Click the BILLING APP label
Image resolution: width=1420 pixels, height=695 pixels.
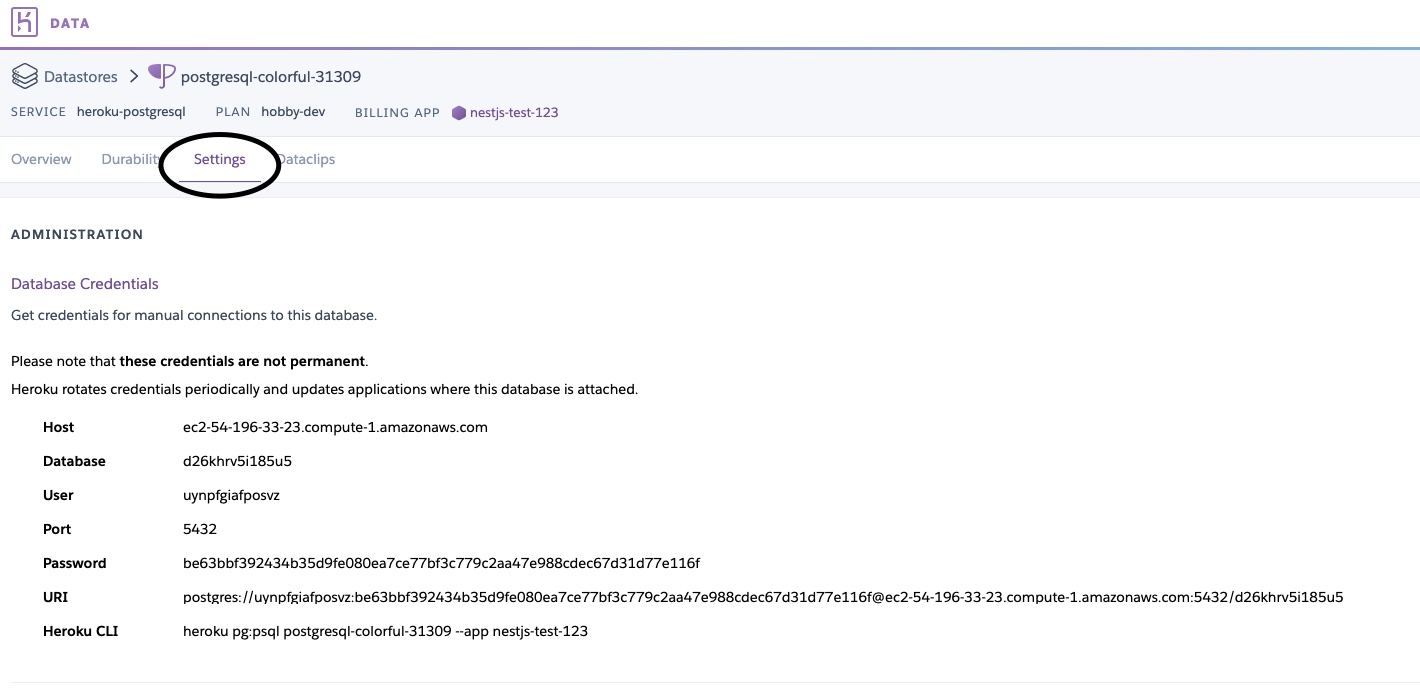click(x=397, y=113)
